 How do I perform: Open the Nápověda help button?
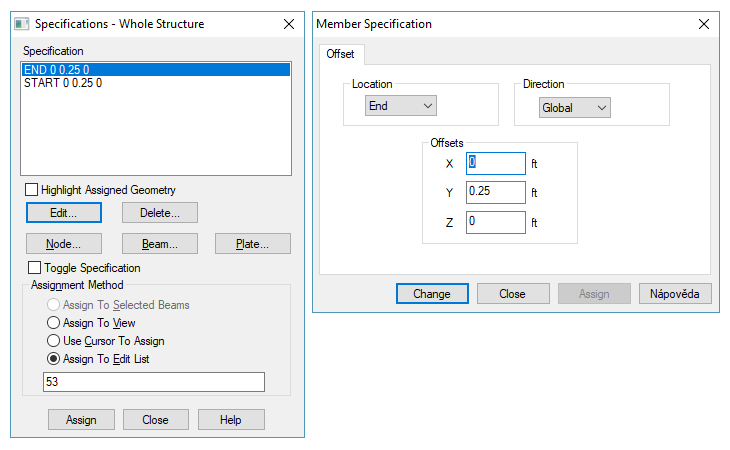676,294
